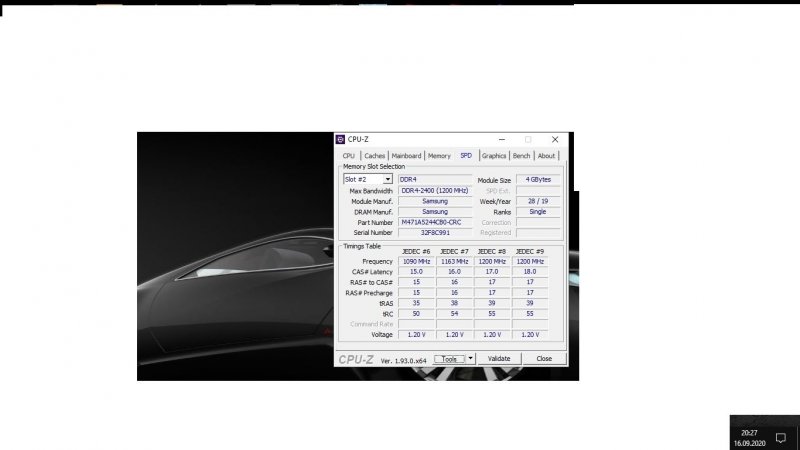Click CAS# Latency 15.0 cell
This screenshot has height=450, width=800.
click(416, 272)
